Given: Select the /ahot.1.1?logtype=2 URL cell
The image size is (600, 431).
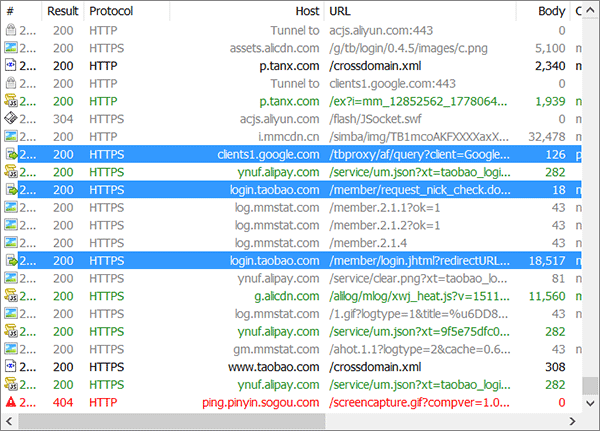Looking at the screenshot, I should coord(419,349).
